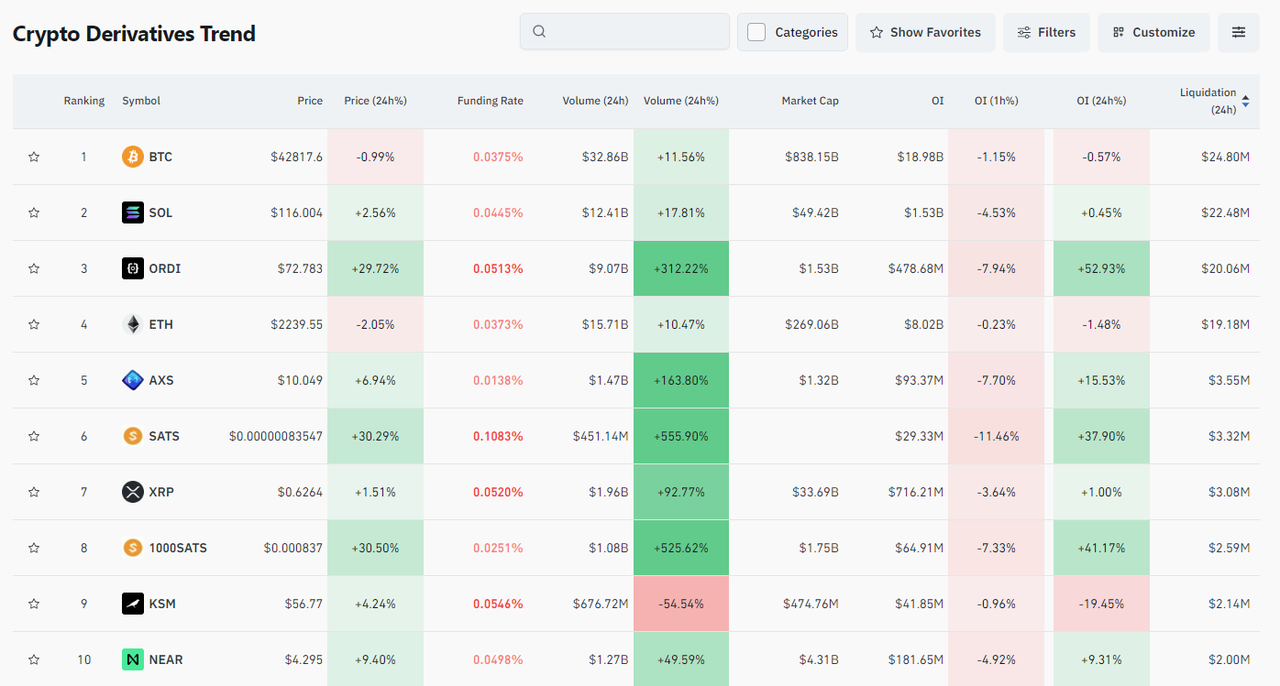The width and height of the screenshot is (1280, 686).
Task: Click the AXS coin logo
Action: pos(133,381)
